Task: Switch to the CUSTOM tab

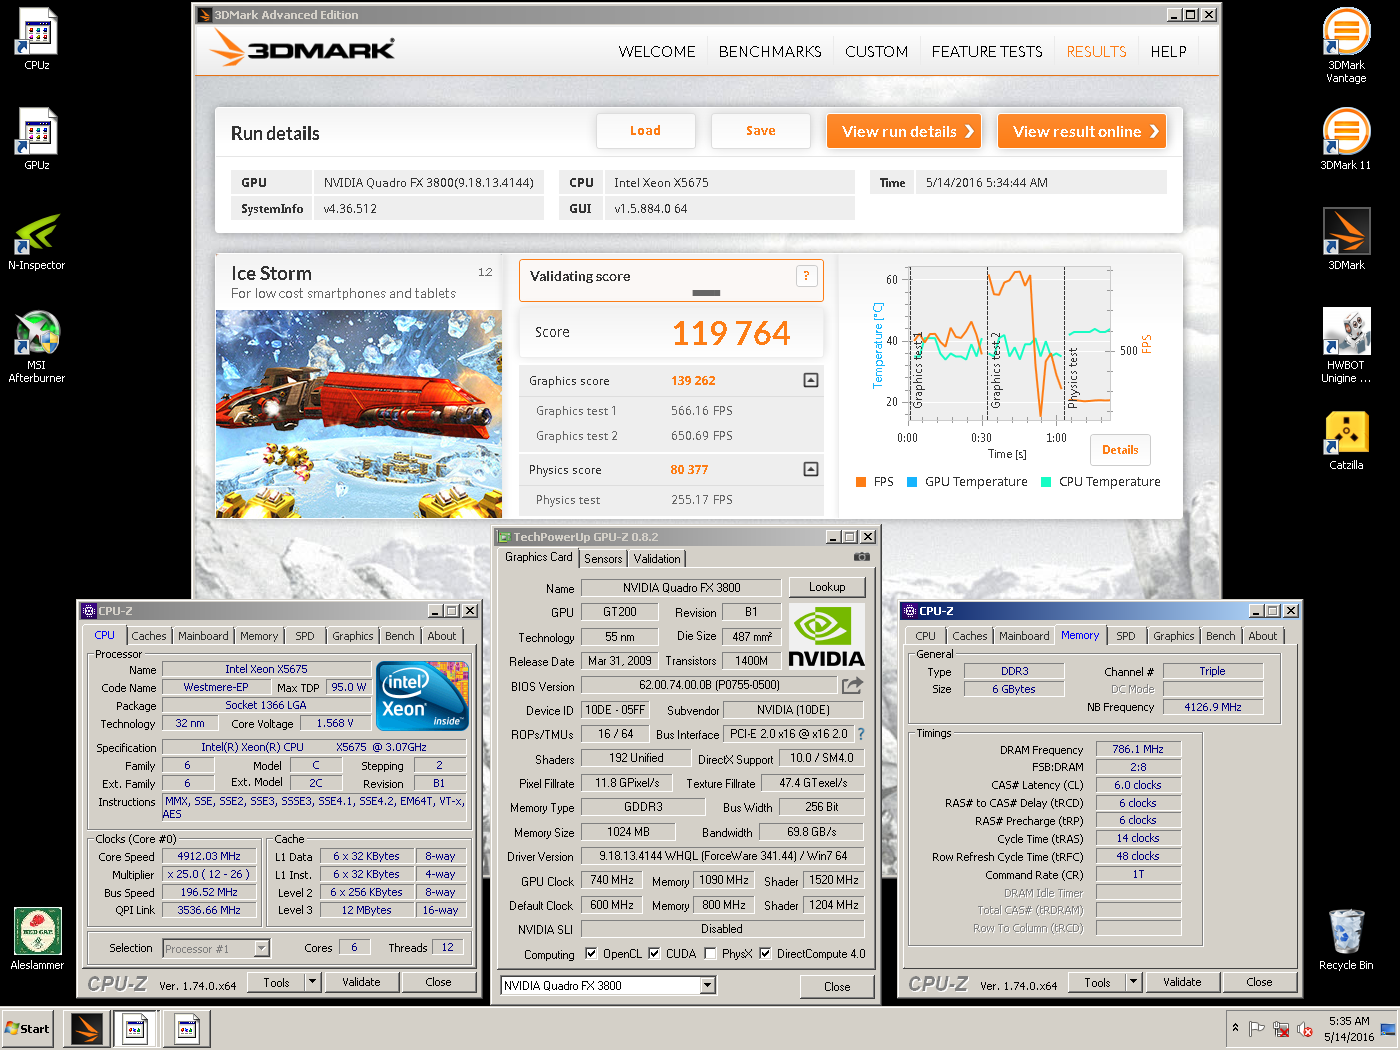Action: coord(877,51)
